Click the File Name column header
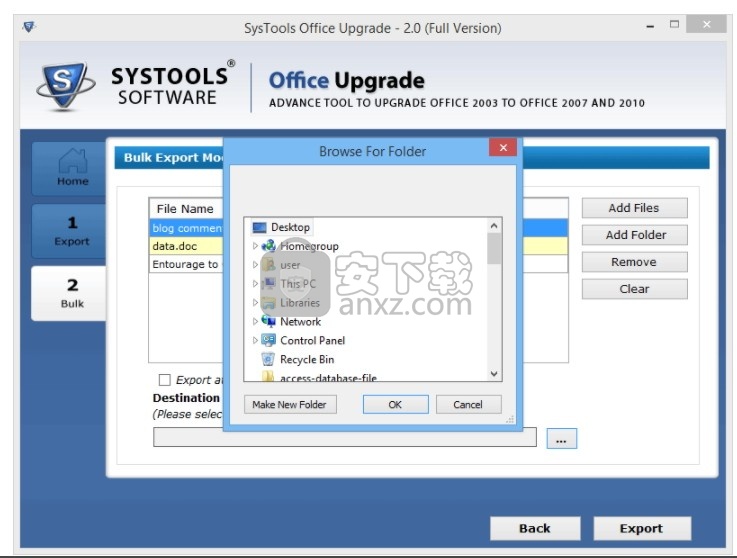Screen dimensions: 737x558 coord(186,209)
